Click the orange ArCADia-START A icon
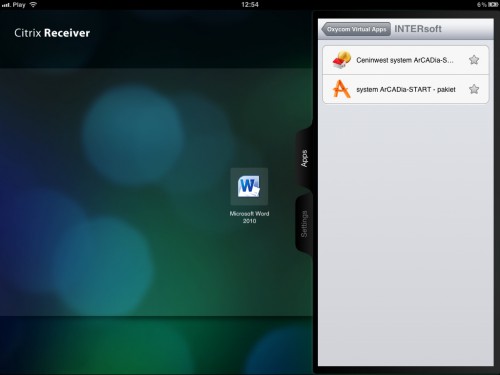This screenshot has width=500, height=375. pos(341,89)
